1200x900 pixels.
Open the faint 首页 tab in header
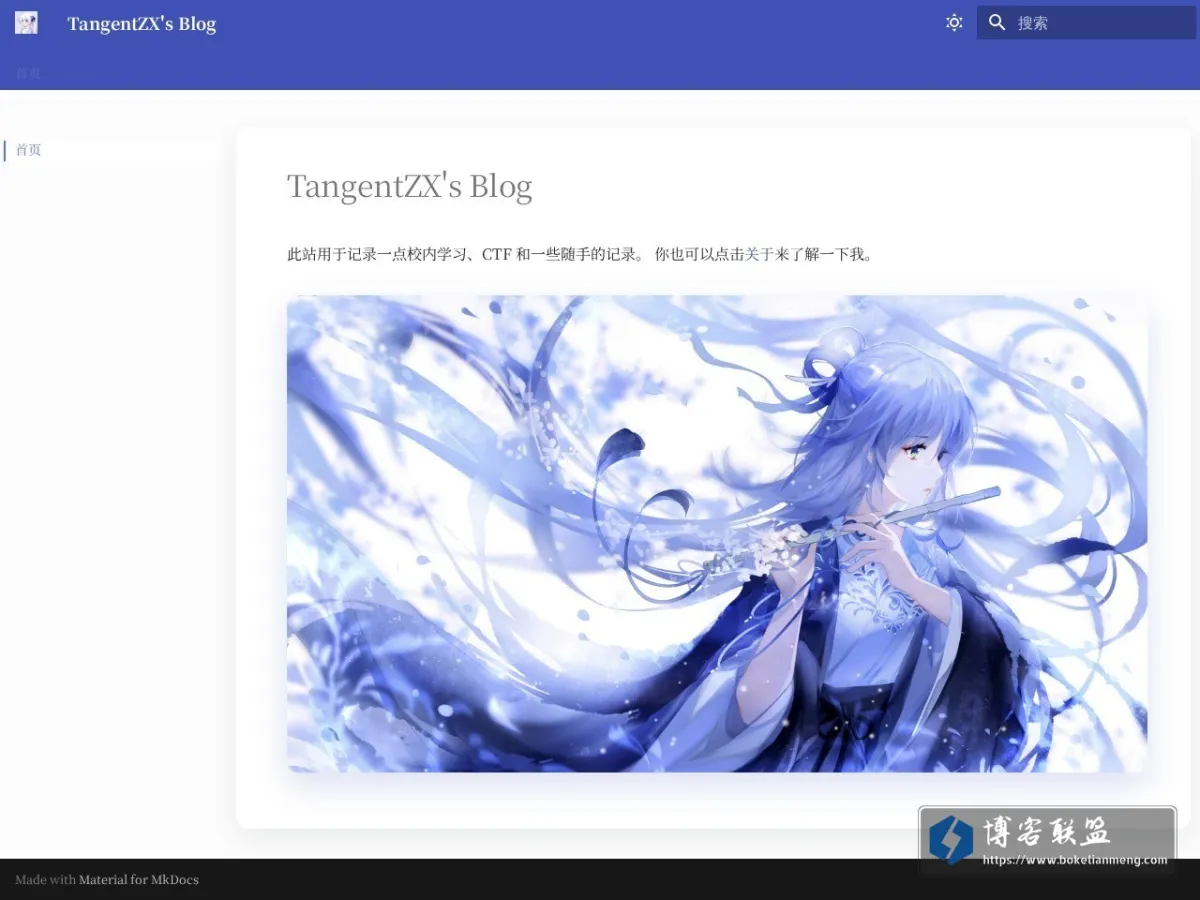click(28, 74)
